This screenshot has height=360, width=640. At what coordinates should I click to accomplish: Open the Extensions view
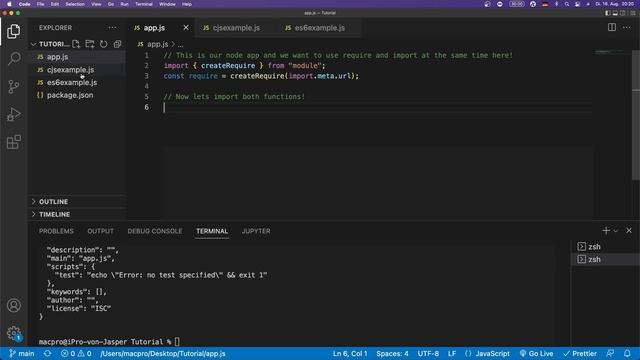pos(13,142)
